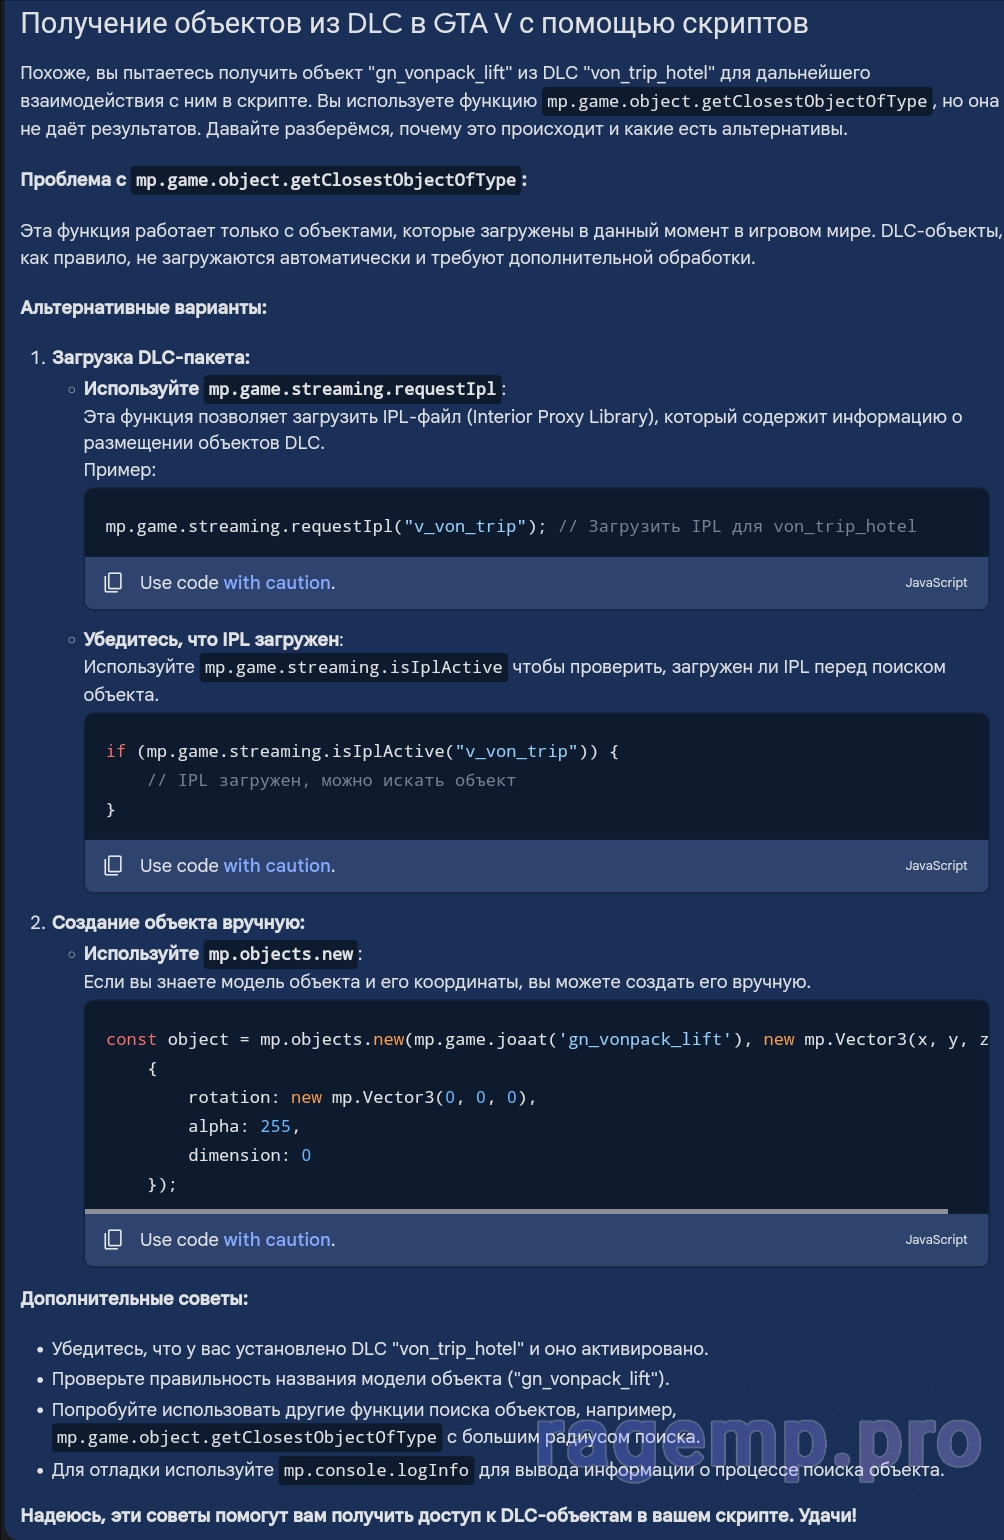Click JavaScript label under objects.new code block

click(936, 1239)
